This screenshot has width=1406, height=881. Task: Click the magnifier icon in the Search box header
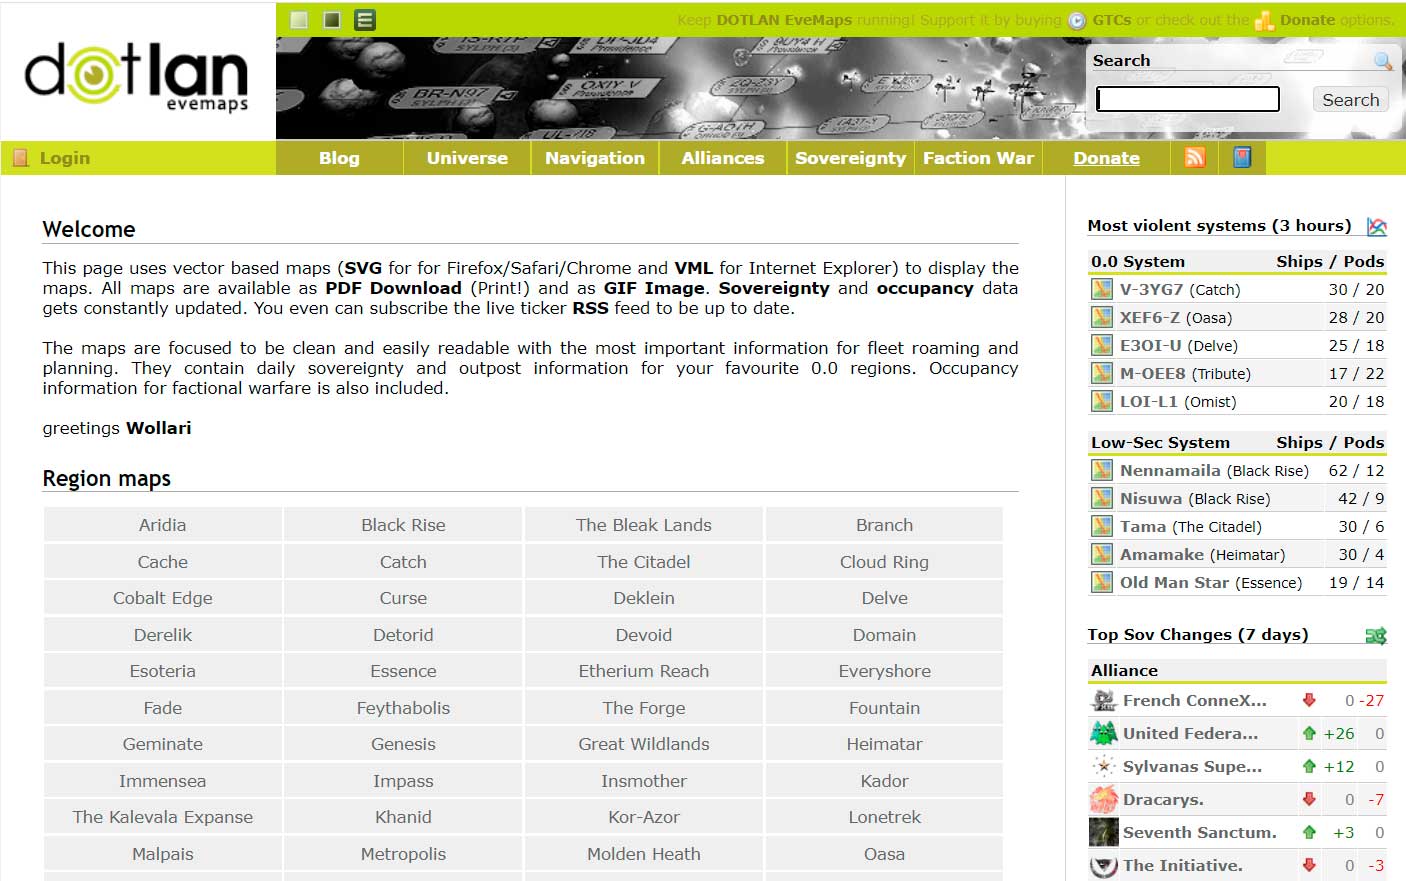pos(1383,61)
